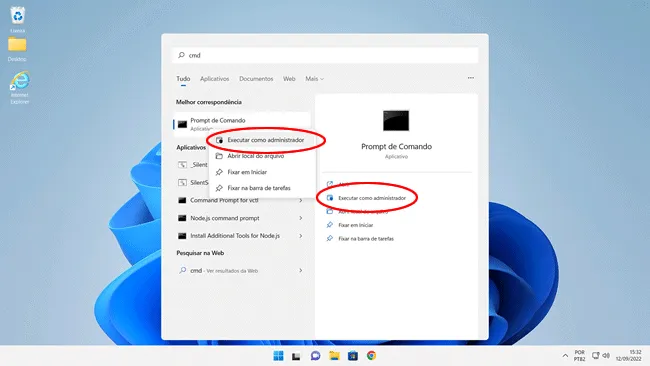Click shield icon in right panel actions

point(330,198)
